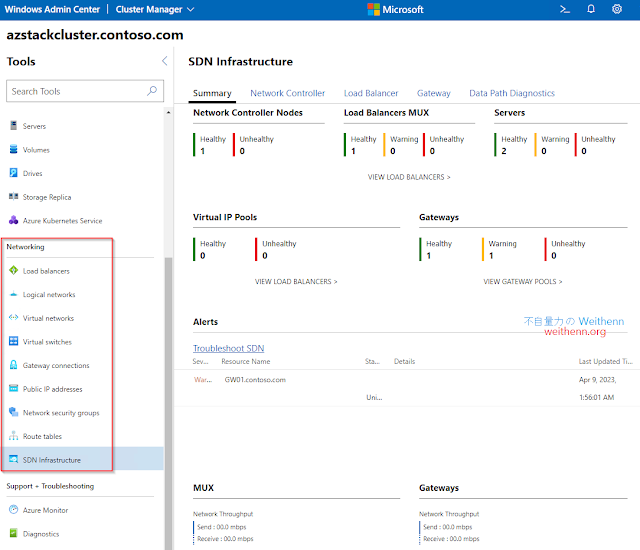
Task: Open Azure Monitor tool
Action: click(x=45, y=510)
